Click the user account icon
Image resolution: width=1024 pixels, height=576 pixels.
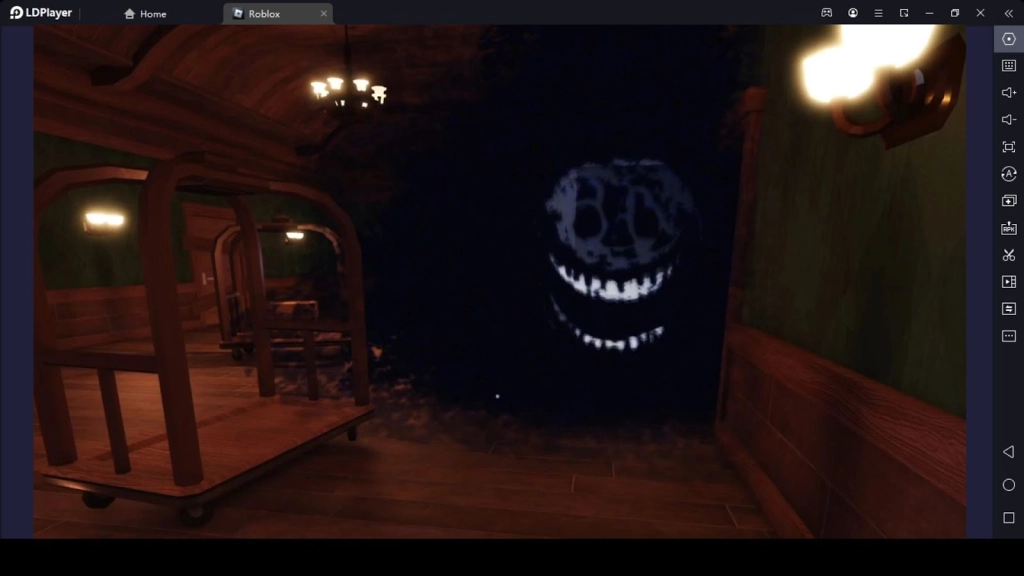point(853,13)
